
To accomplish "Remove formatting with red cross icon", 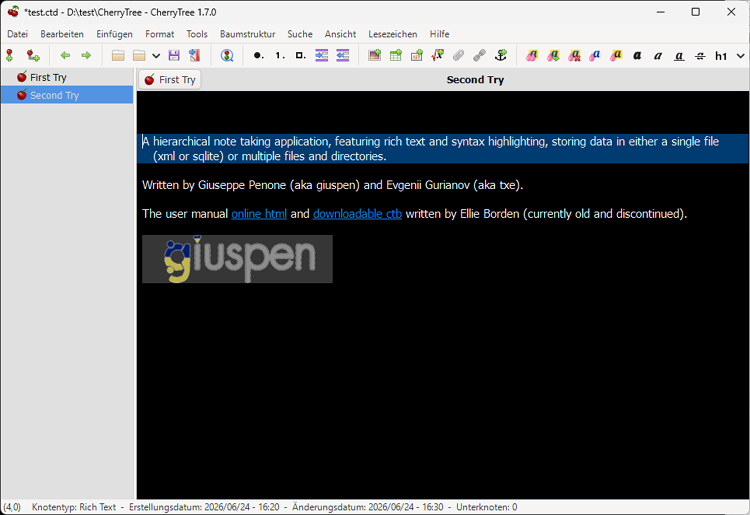I will [x=574, y=55].
